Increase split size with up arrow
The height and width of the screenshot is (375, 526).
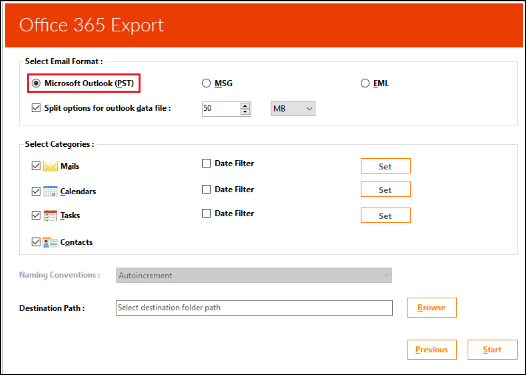pos(245,105)
